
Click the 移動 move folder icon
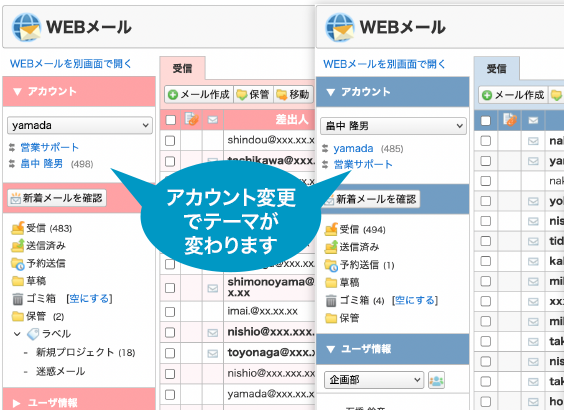click(x=282, y=95)
